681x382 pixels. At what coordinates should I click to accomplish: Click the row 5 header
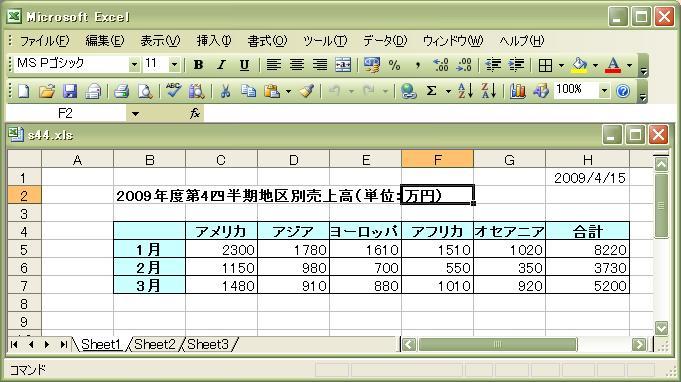click(x=24, y=250)
